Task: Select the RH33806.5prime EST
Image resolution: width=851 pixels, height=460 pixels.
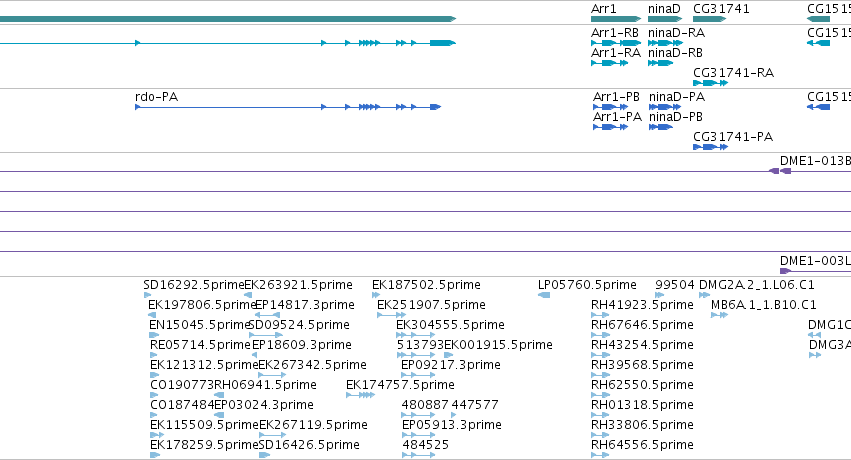Action: [642, 425]
